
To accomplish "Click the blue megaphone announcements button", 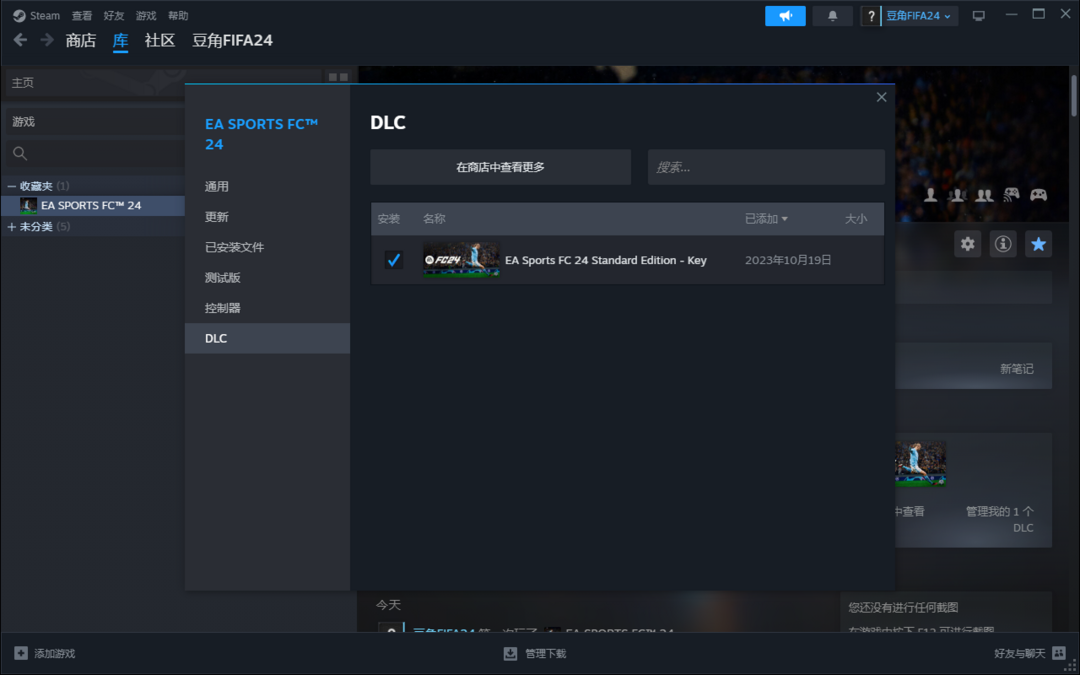I will (785, 16).
